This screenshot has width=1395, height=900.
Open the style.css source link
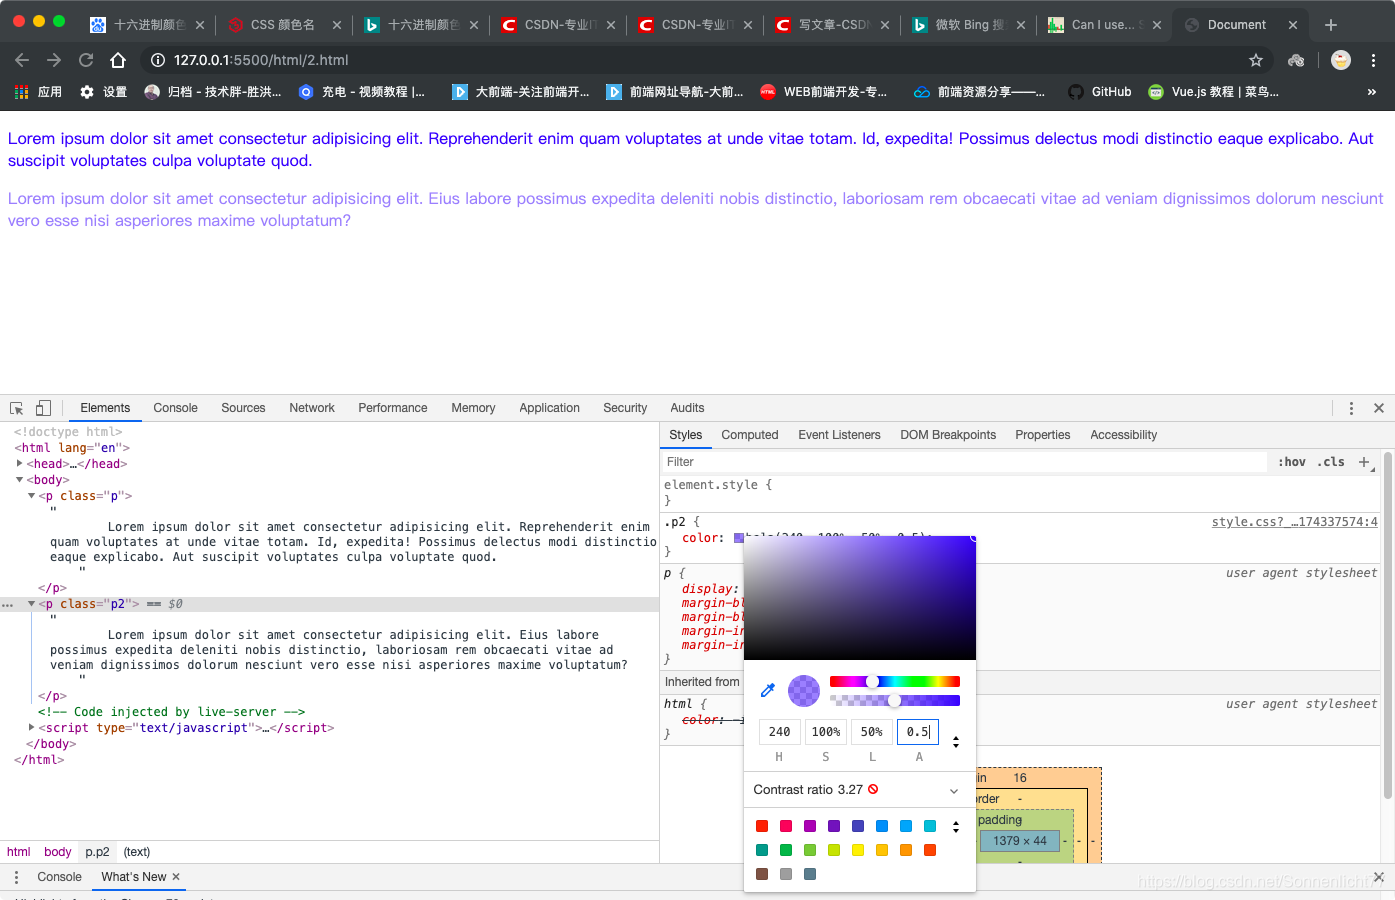[x=1294, y=522]
